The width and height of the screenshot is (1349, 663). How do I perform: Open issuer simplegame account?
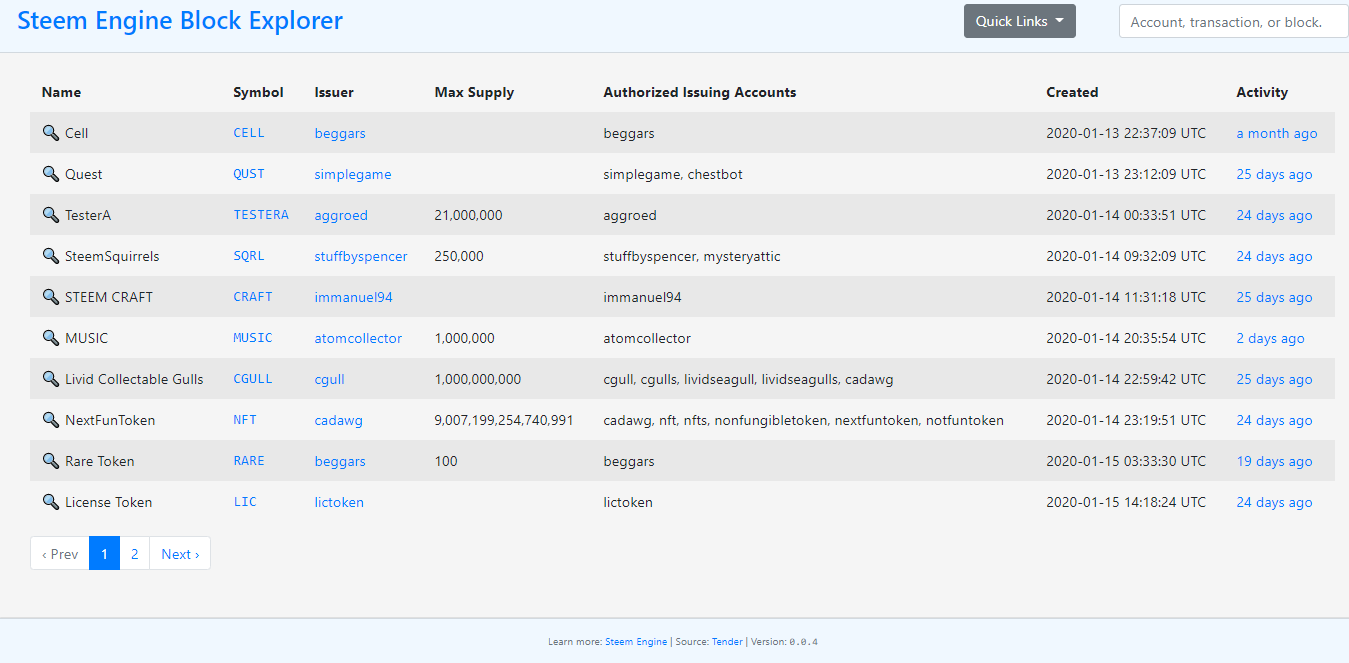click(353, 174)
